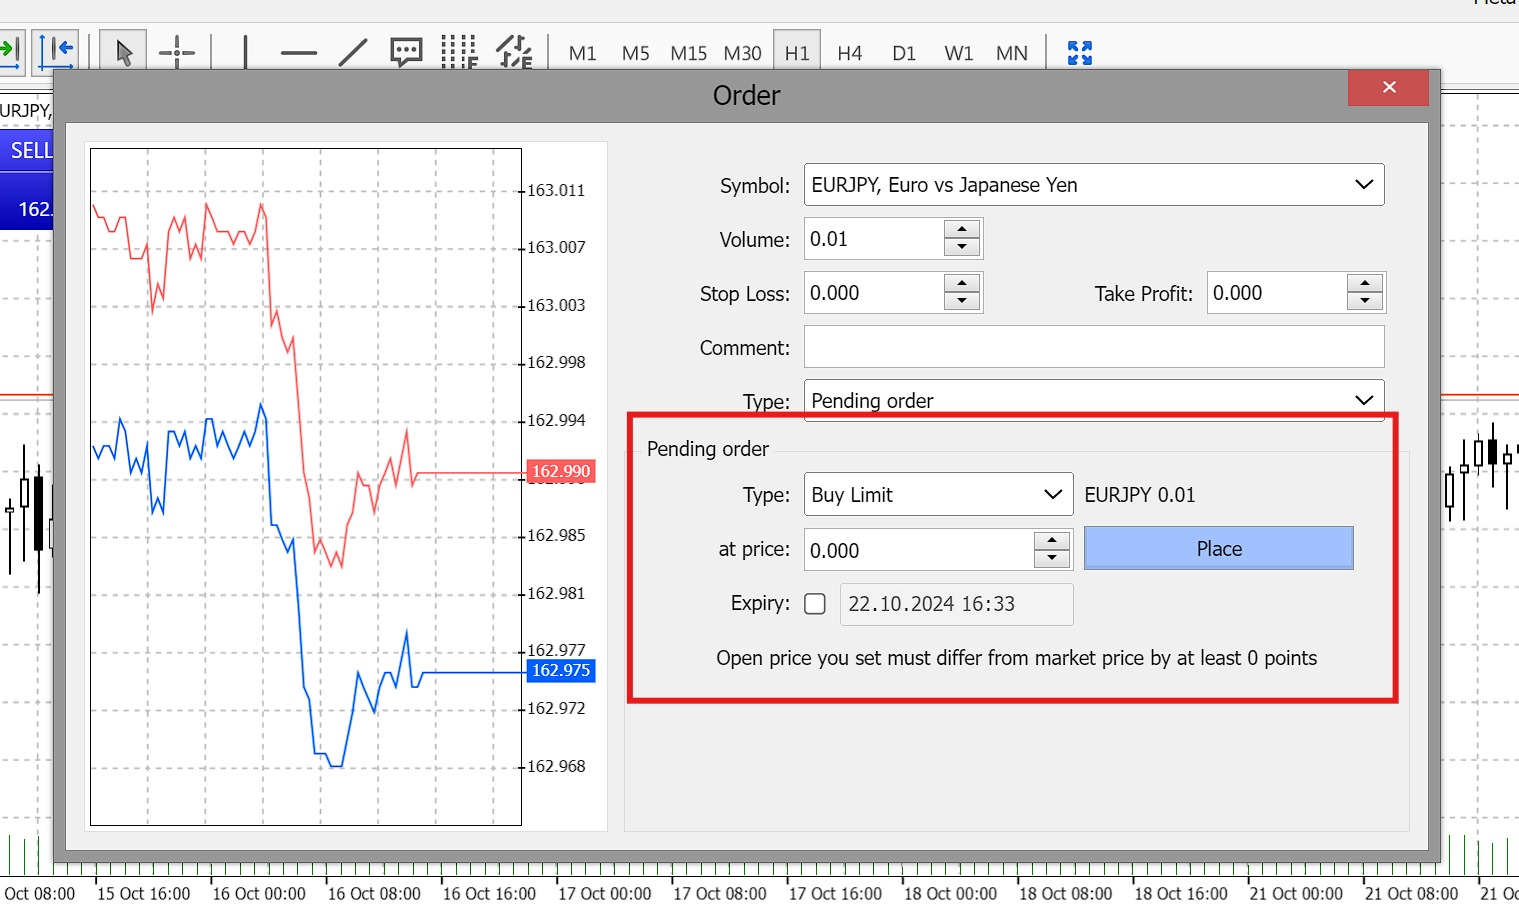Switch to the D1 timeframe
Screen dimensions: 1519x907
click(x=904, y=53)
